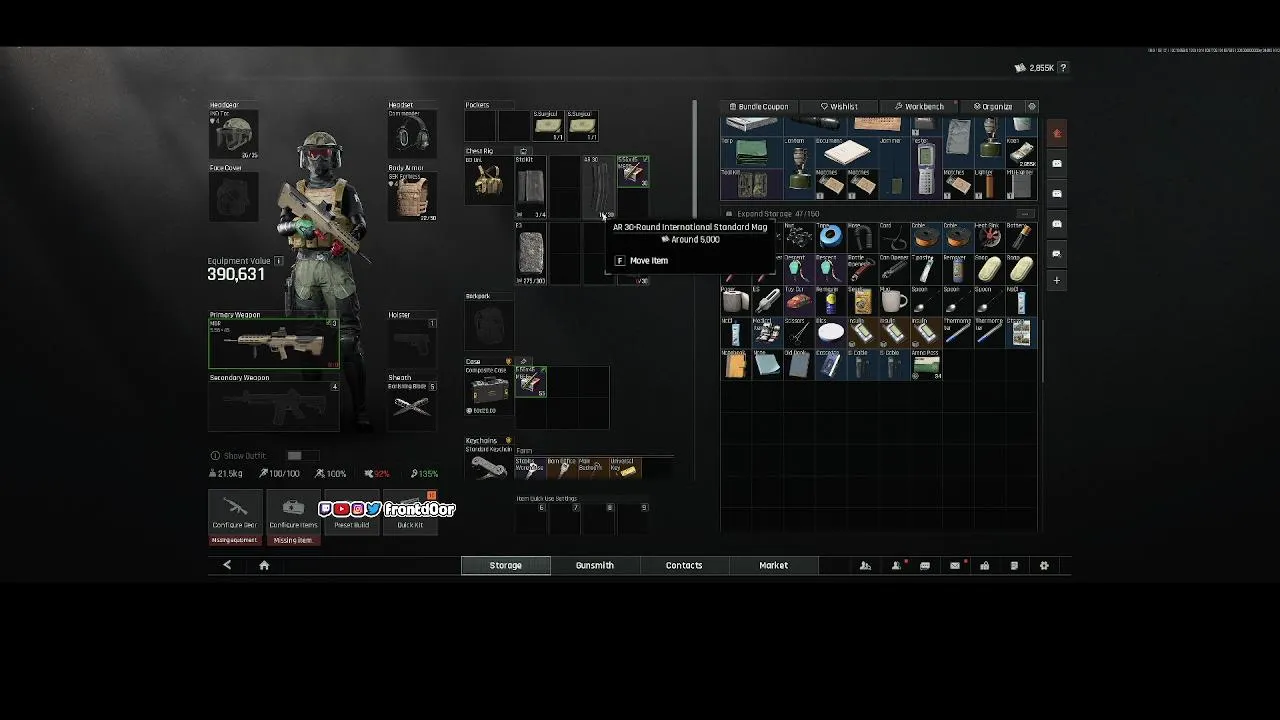
Task: Open the Wishlist tab
Action: click(839, 106)
